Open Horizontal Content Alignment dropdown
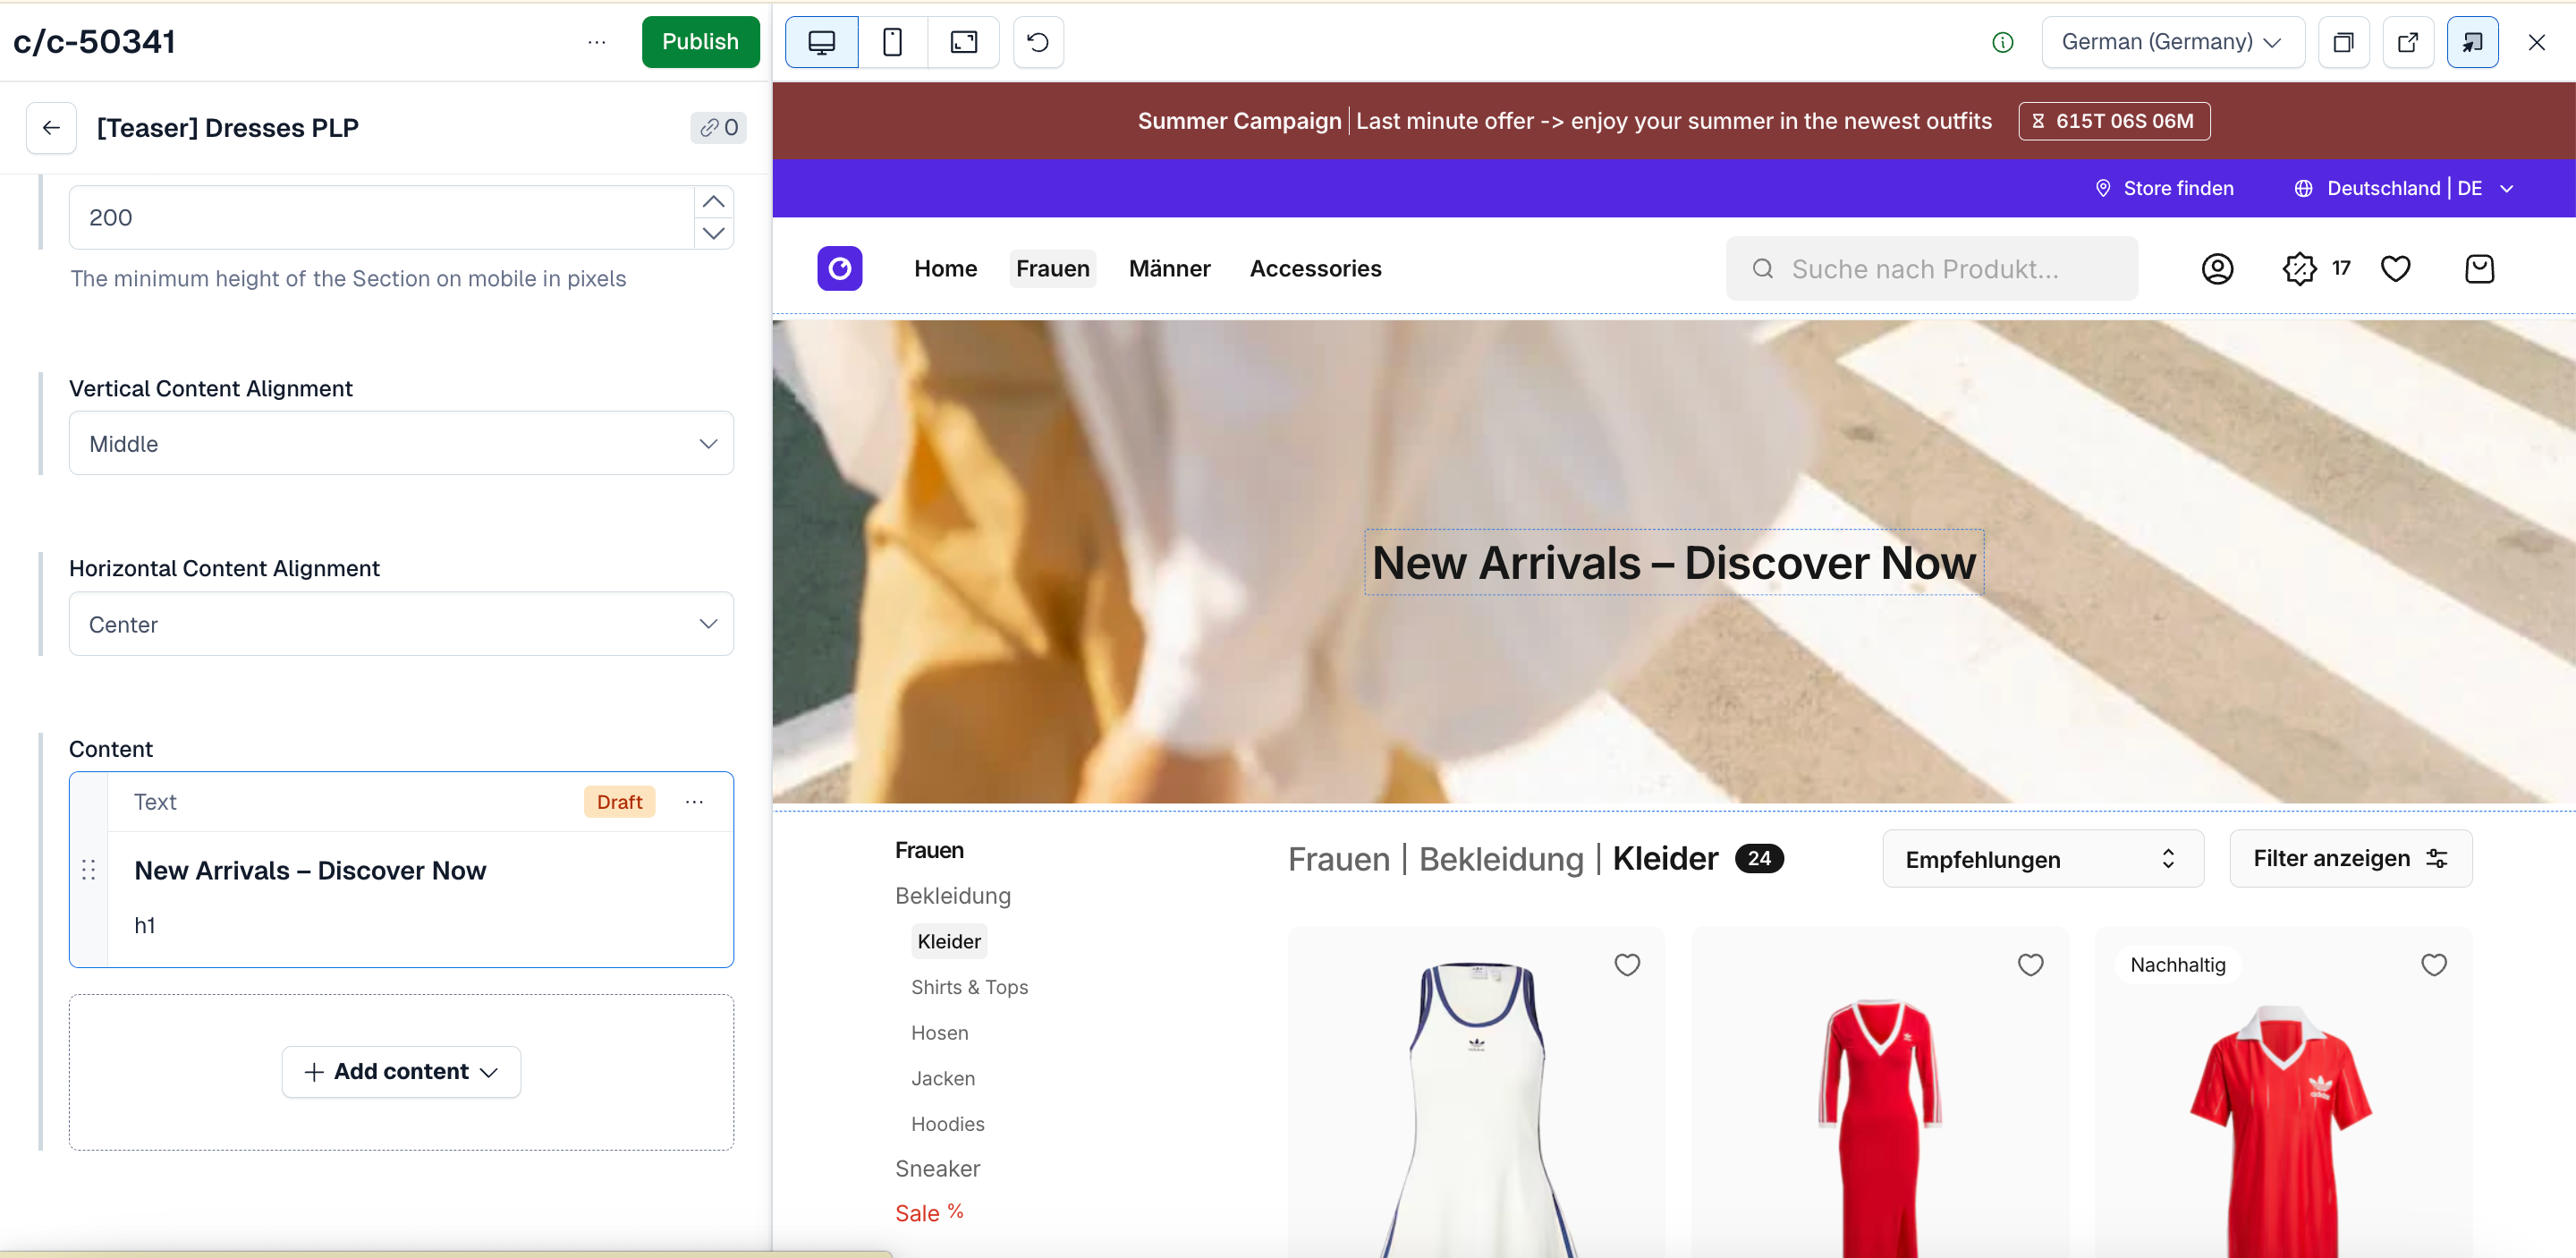The width and height of the screenshot is (2576, 1258). (401, 624)
